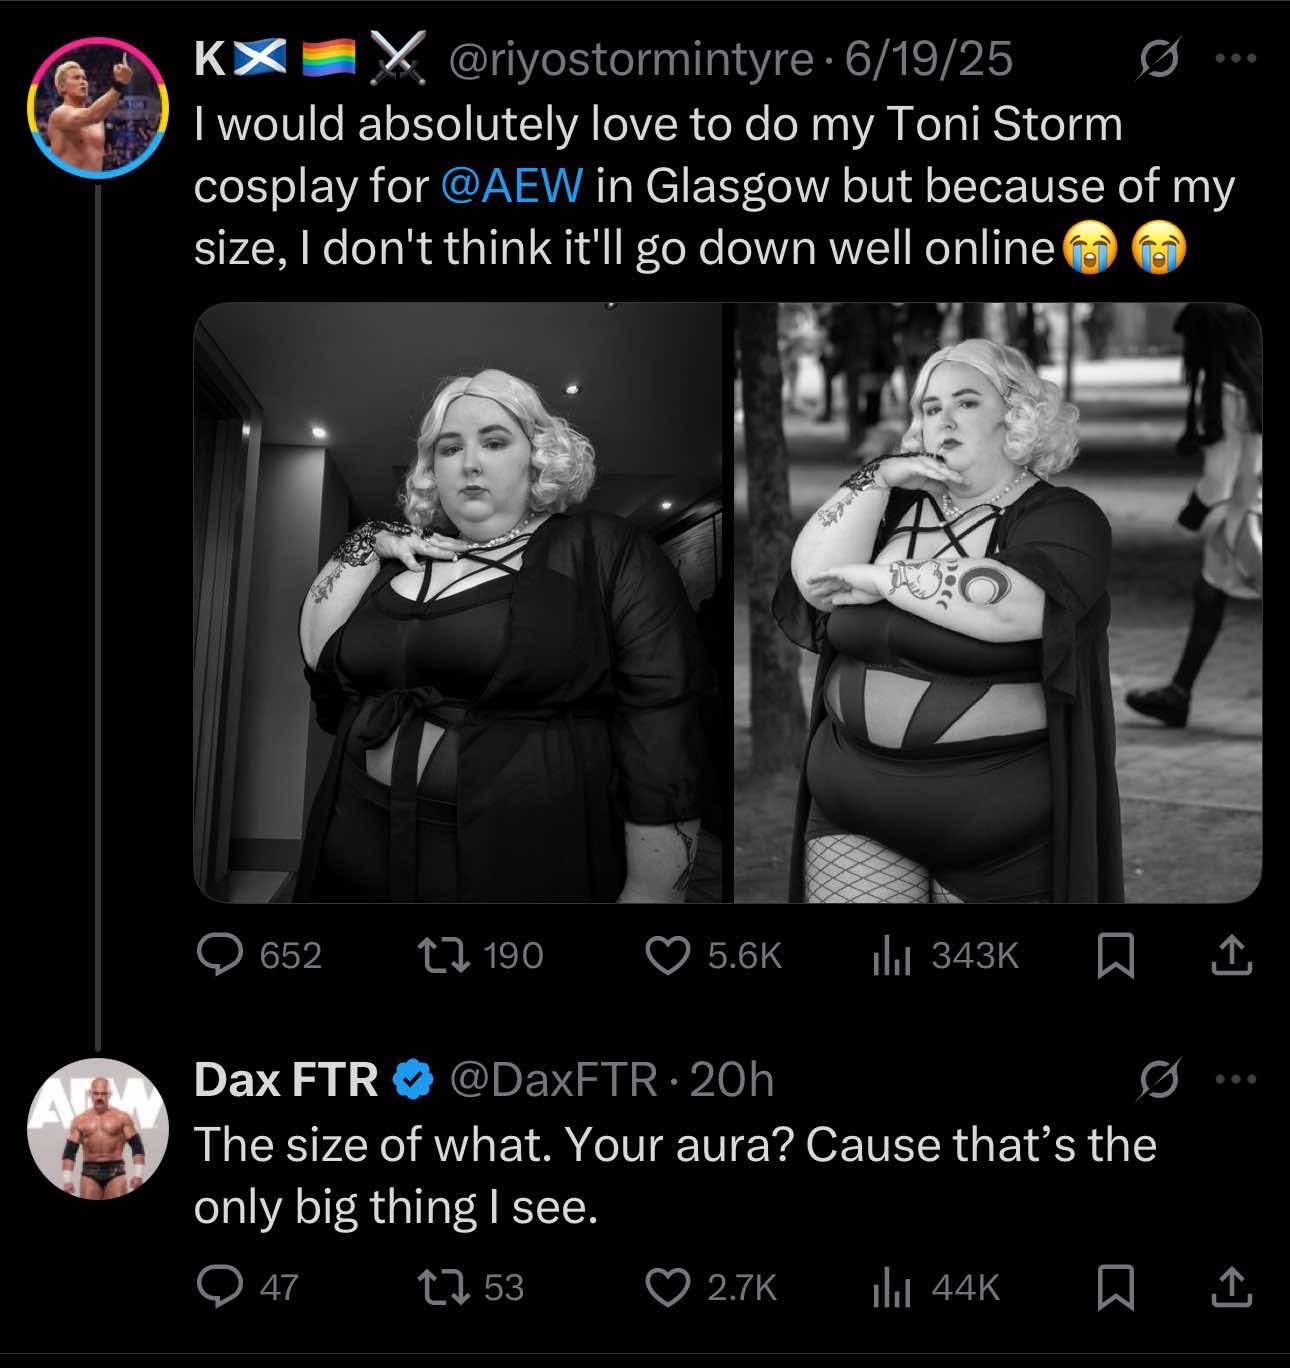Viewport: 1290px width, 1368px height.
Task: Share Dax FTR's reply
Action: pos(1231,1286)
